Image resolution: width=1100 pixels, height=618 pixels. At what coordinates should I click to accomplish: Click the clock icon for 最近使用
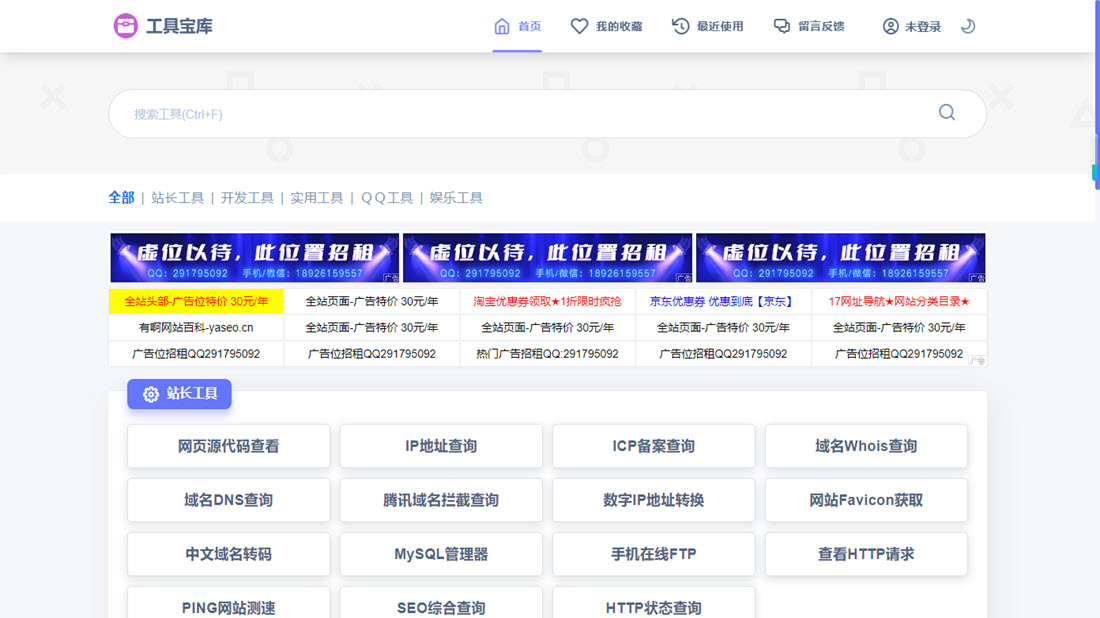681,26
